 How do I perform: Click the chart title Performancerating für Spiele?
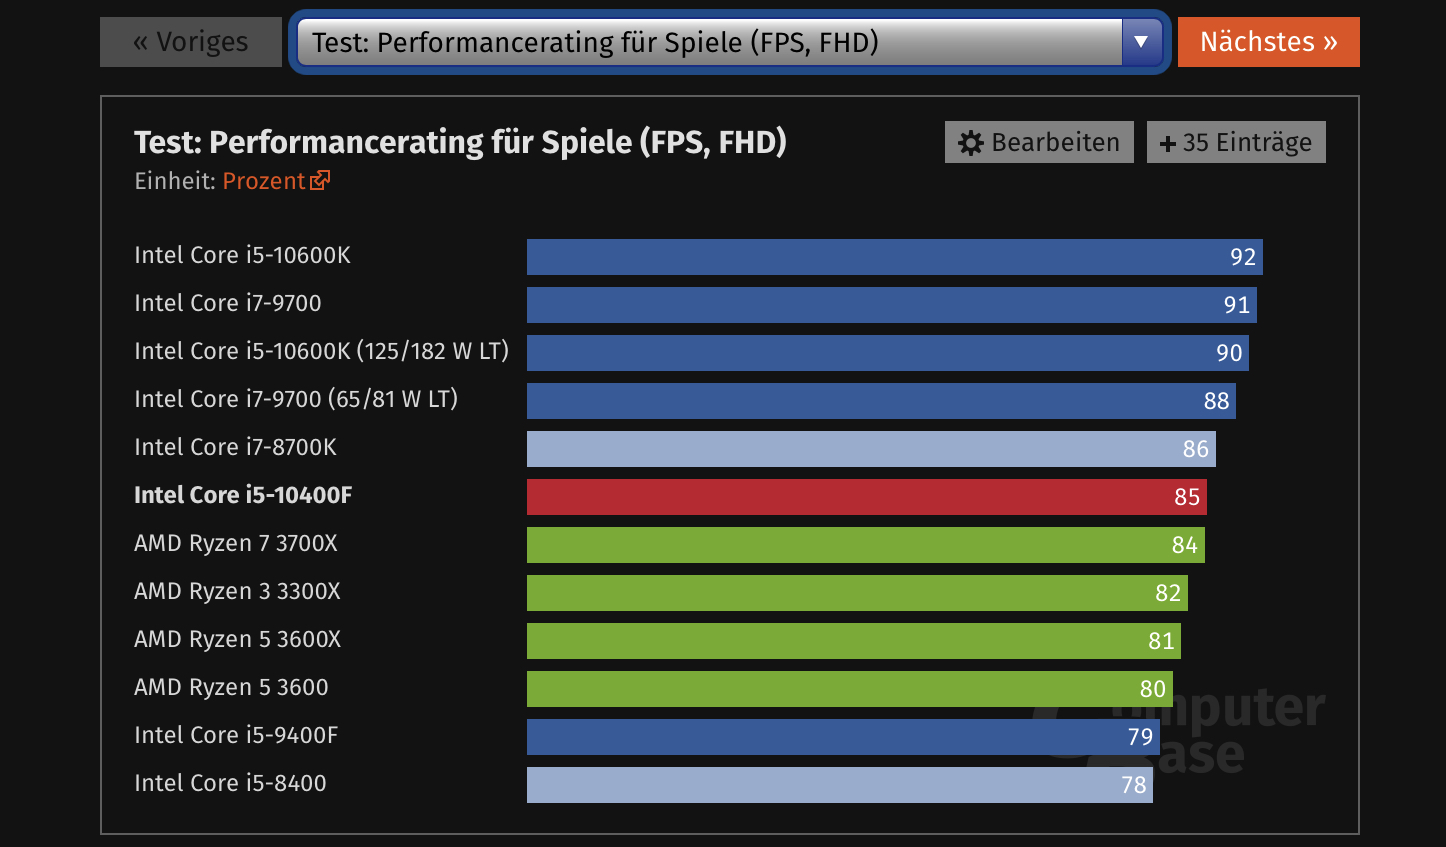(460, 142)
